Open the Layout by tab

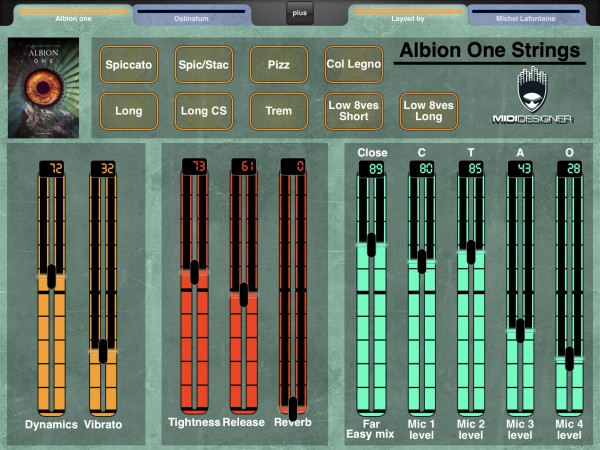click(408, 16)
